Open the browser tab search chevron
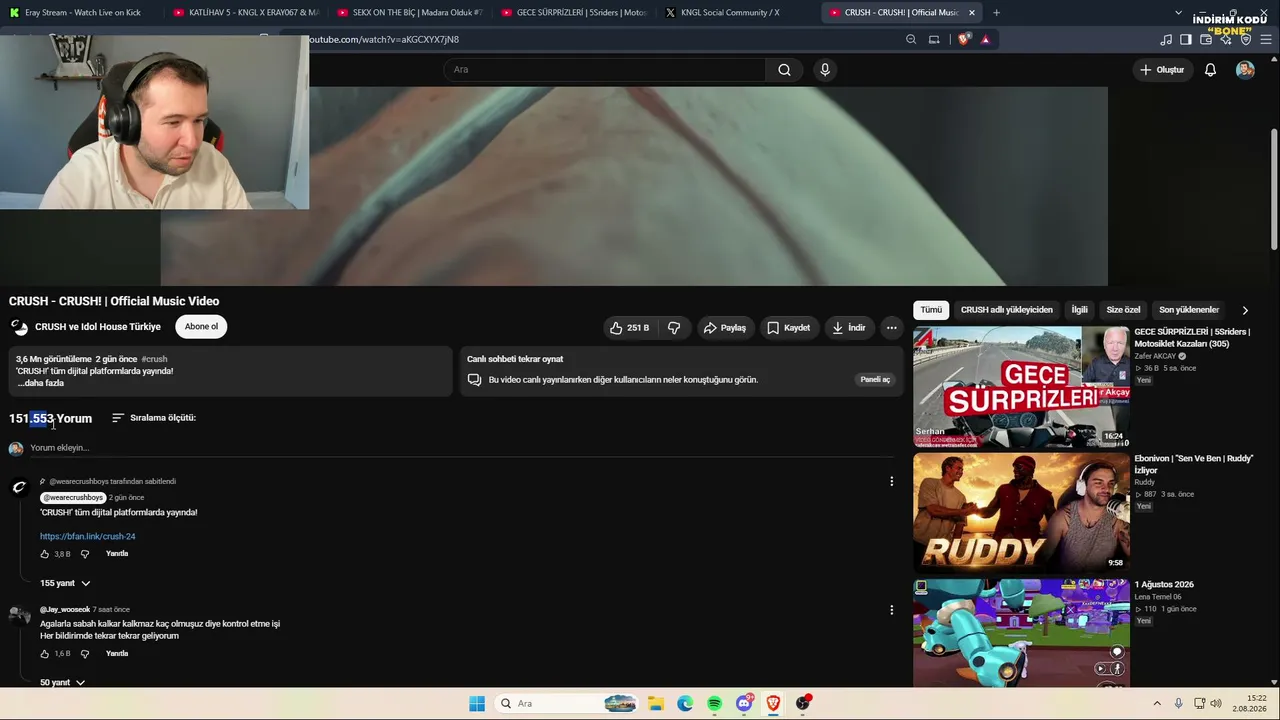Image resolution: width=1280 pixels, height=720 pixels. tap(1178, 13)
